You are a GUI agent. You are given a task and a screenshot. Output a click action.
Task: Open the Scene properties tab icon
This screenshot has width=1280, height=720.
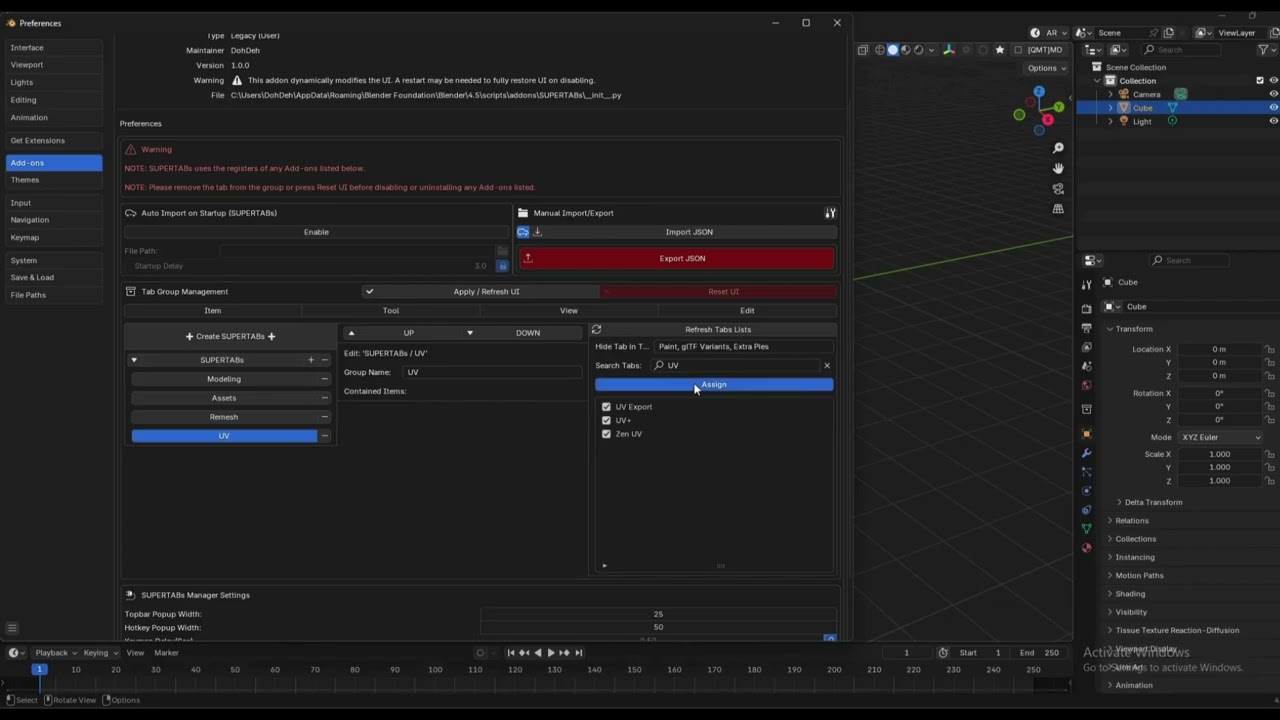tap(1087, 366)
